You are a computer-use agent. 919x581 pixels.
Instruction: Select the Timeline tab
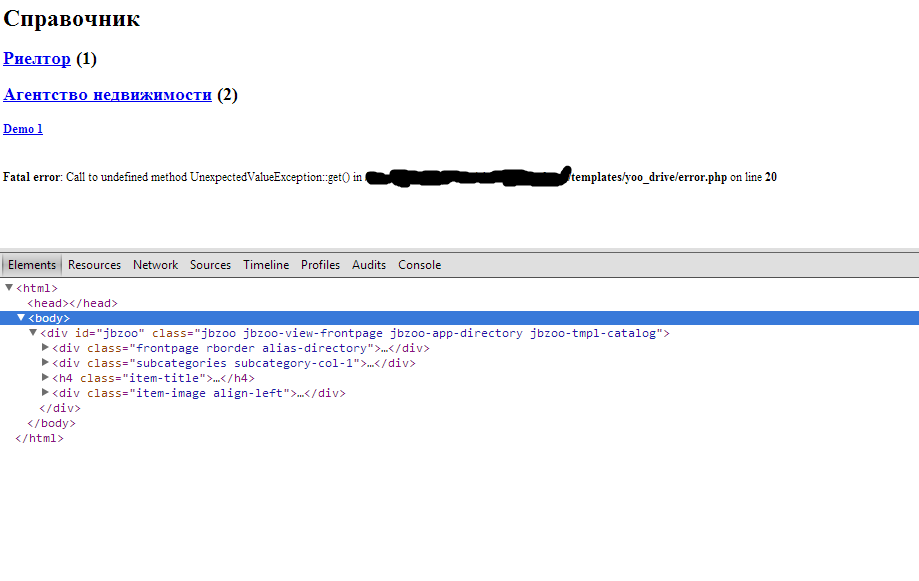[x=266, y=265]
